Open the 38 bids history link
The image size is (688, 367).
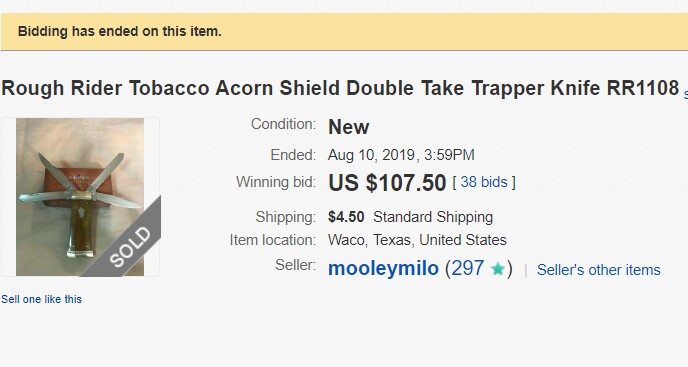click(484, 182)
